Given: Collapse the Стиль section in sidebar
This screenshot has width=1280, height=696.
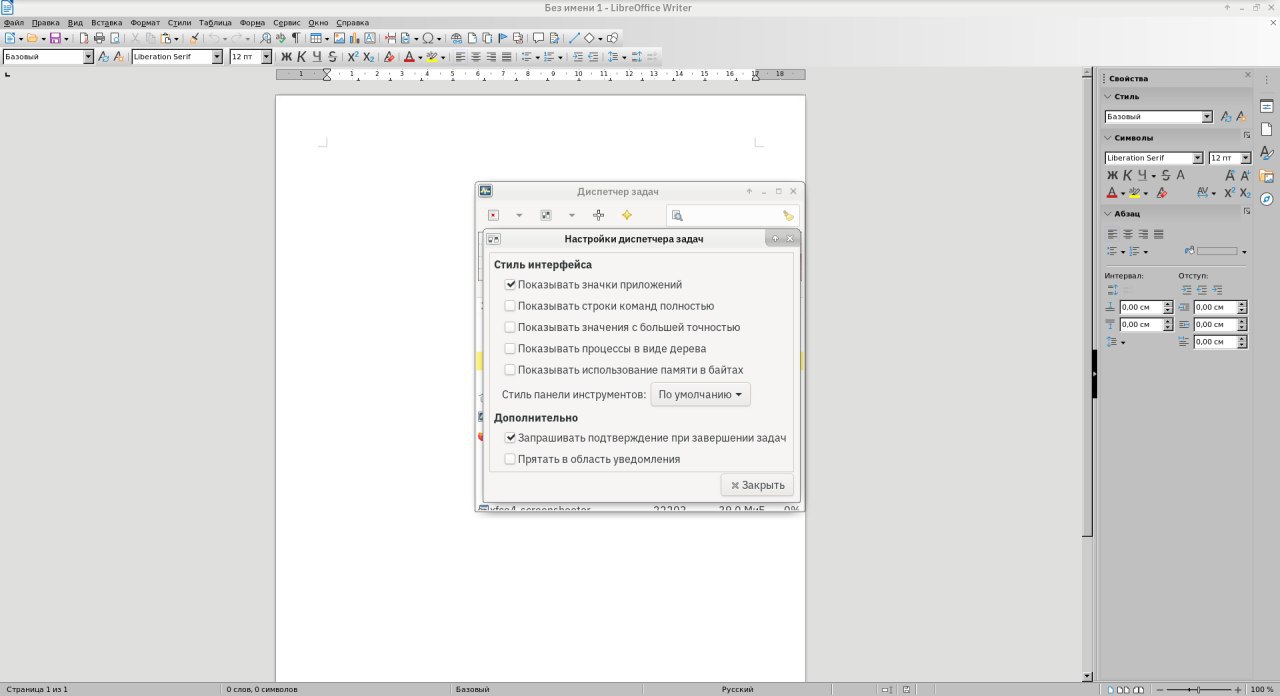Looking at the screenshot, I should 1108,96.
